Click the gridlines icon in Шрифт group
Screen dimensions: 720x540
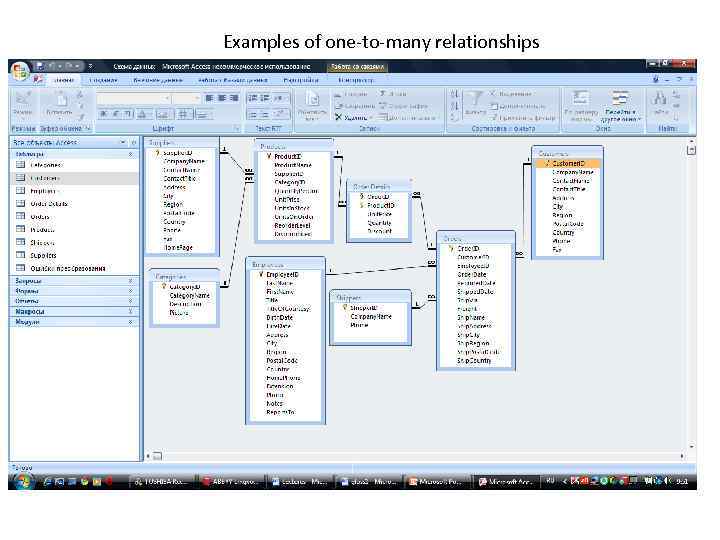point(183,114)
